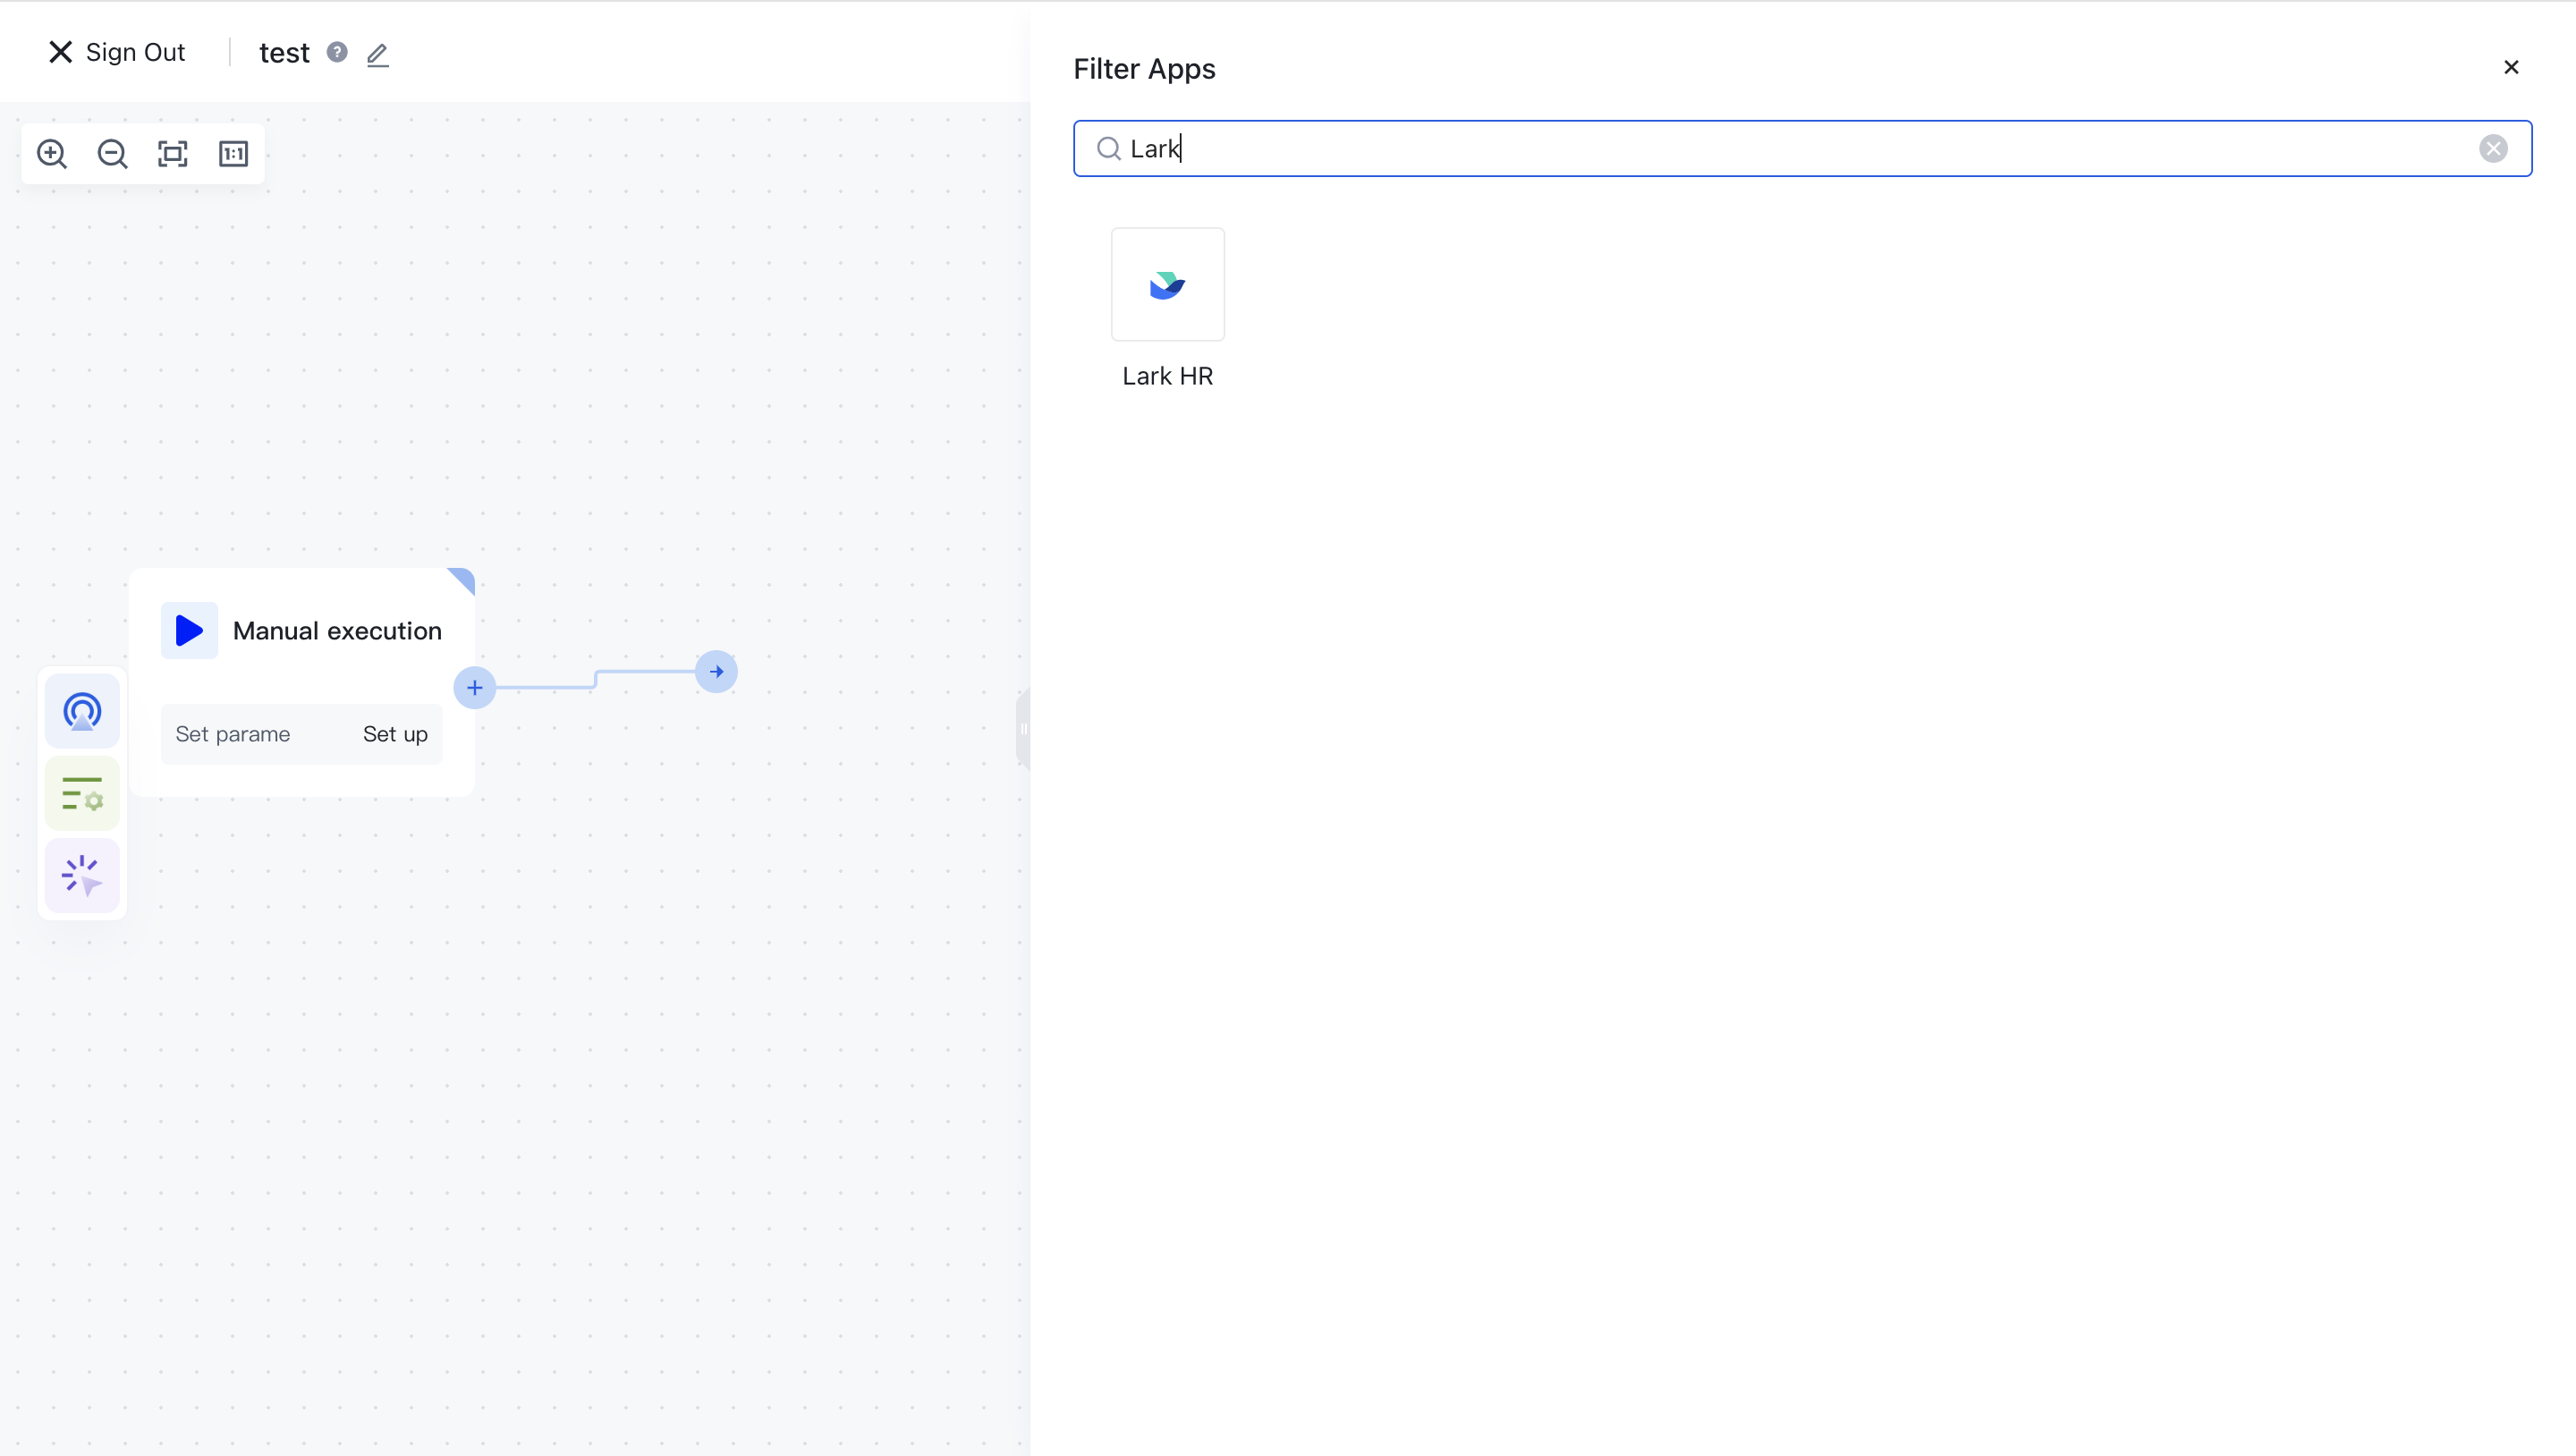
Task: Click the help question mark beside test
Action: point(337,52)
